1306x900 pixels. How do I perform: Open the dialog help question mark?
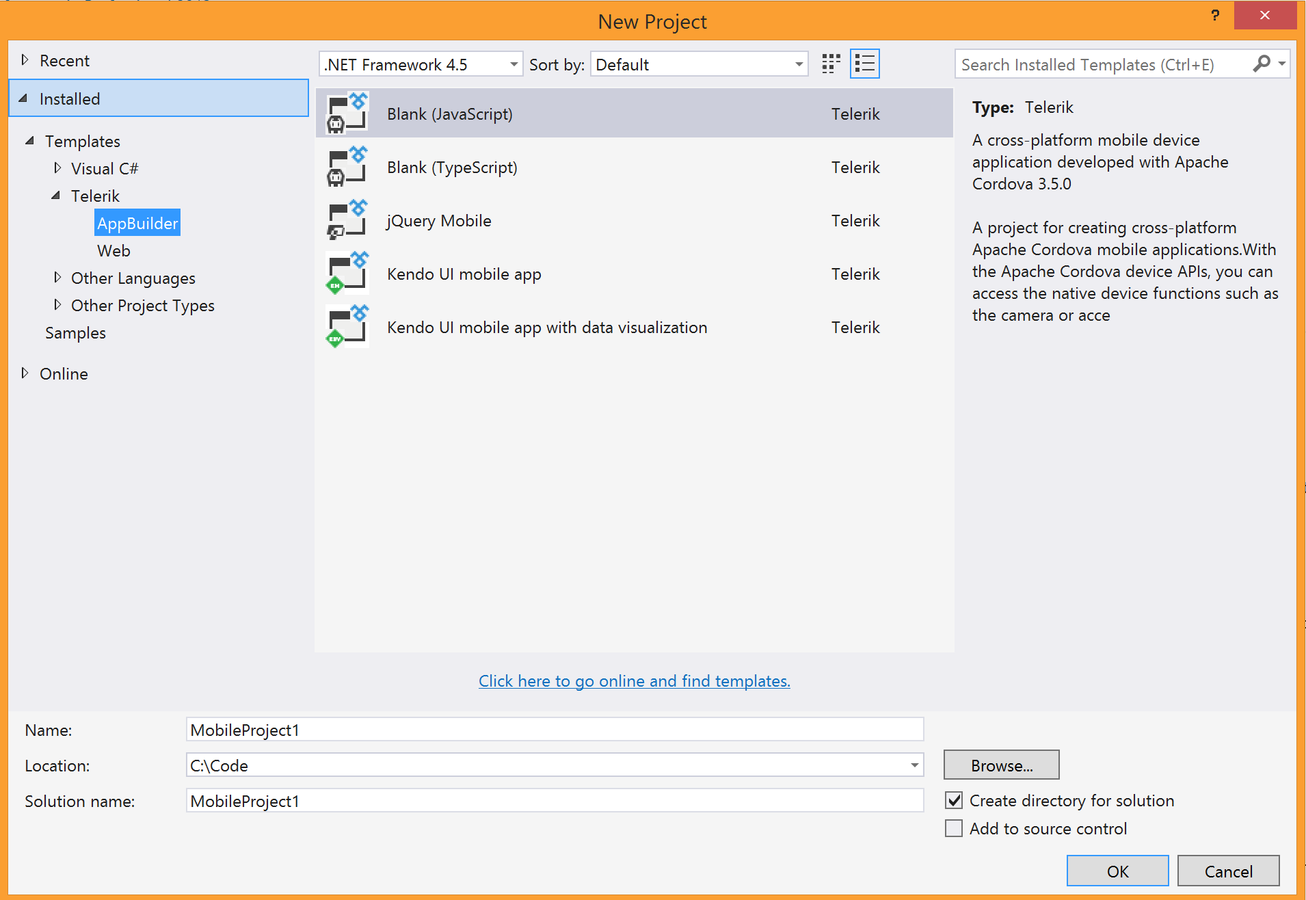[x=1215, y=16]
